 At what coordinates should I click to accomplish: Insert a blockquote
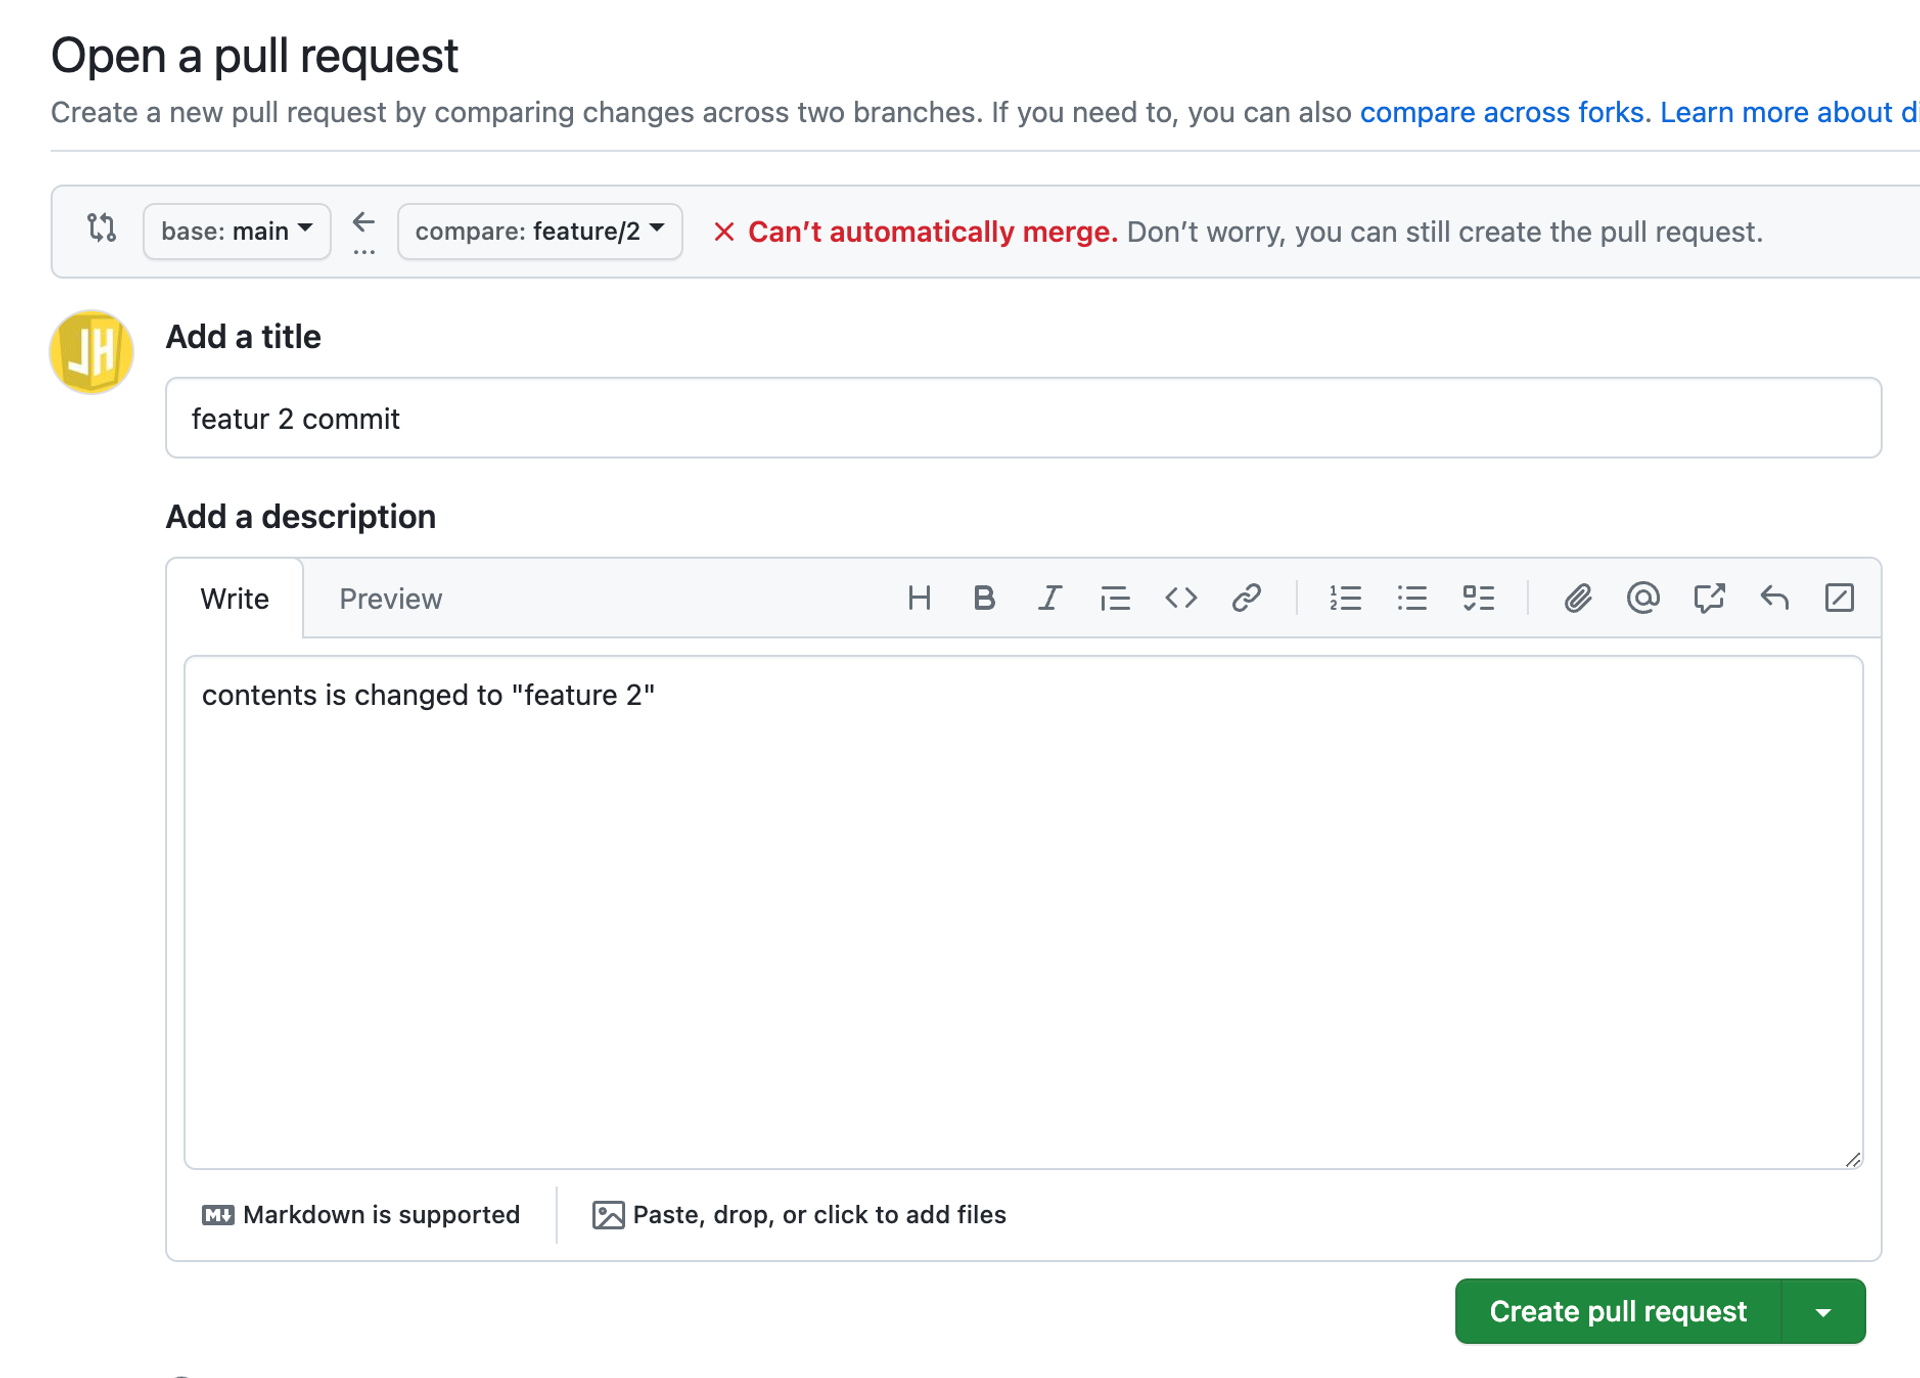[1114, 598]
